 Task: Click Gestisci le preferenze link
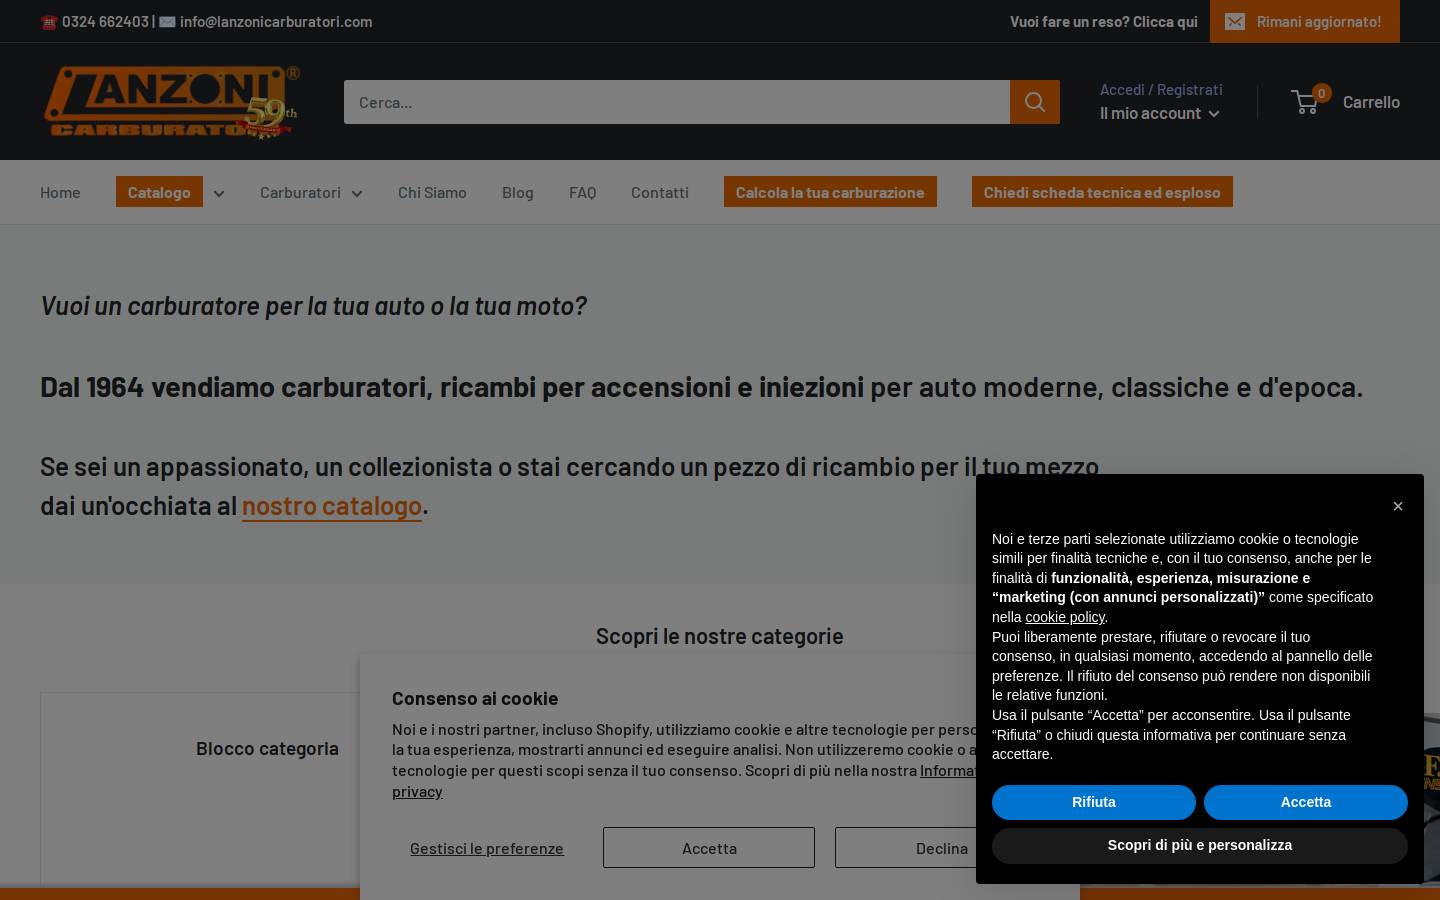(487, 848)
